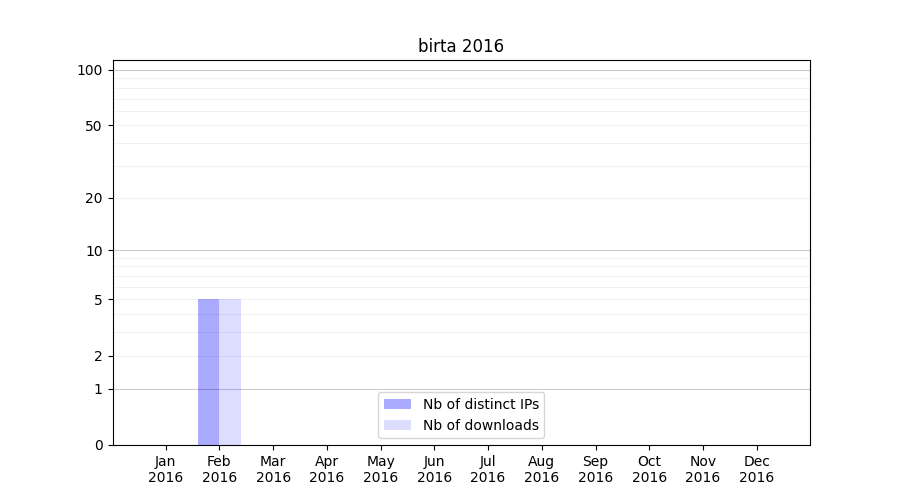Image resolution: width=900 pixels, height=500 pixels.
Task: Click the y-axis tick label 50
Action: 93,126
